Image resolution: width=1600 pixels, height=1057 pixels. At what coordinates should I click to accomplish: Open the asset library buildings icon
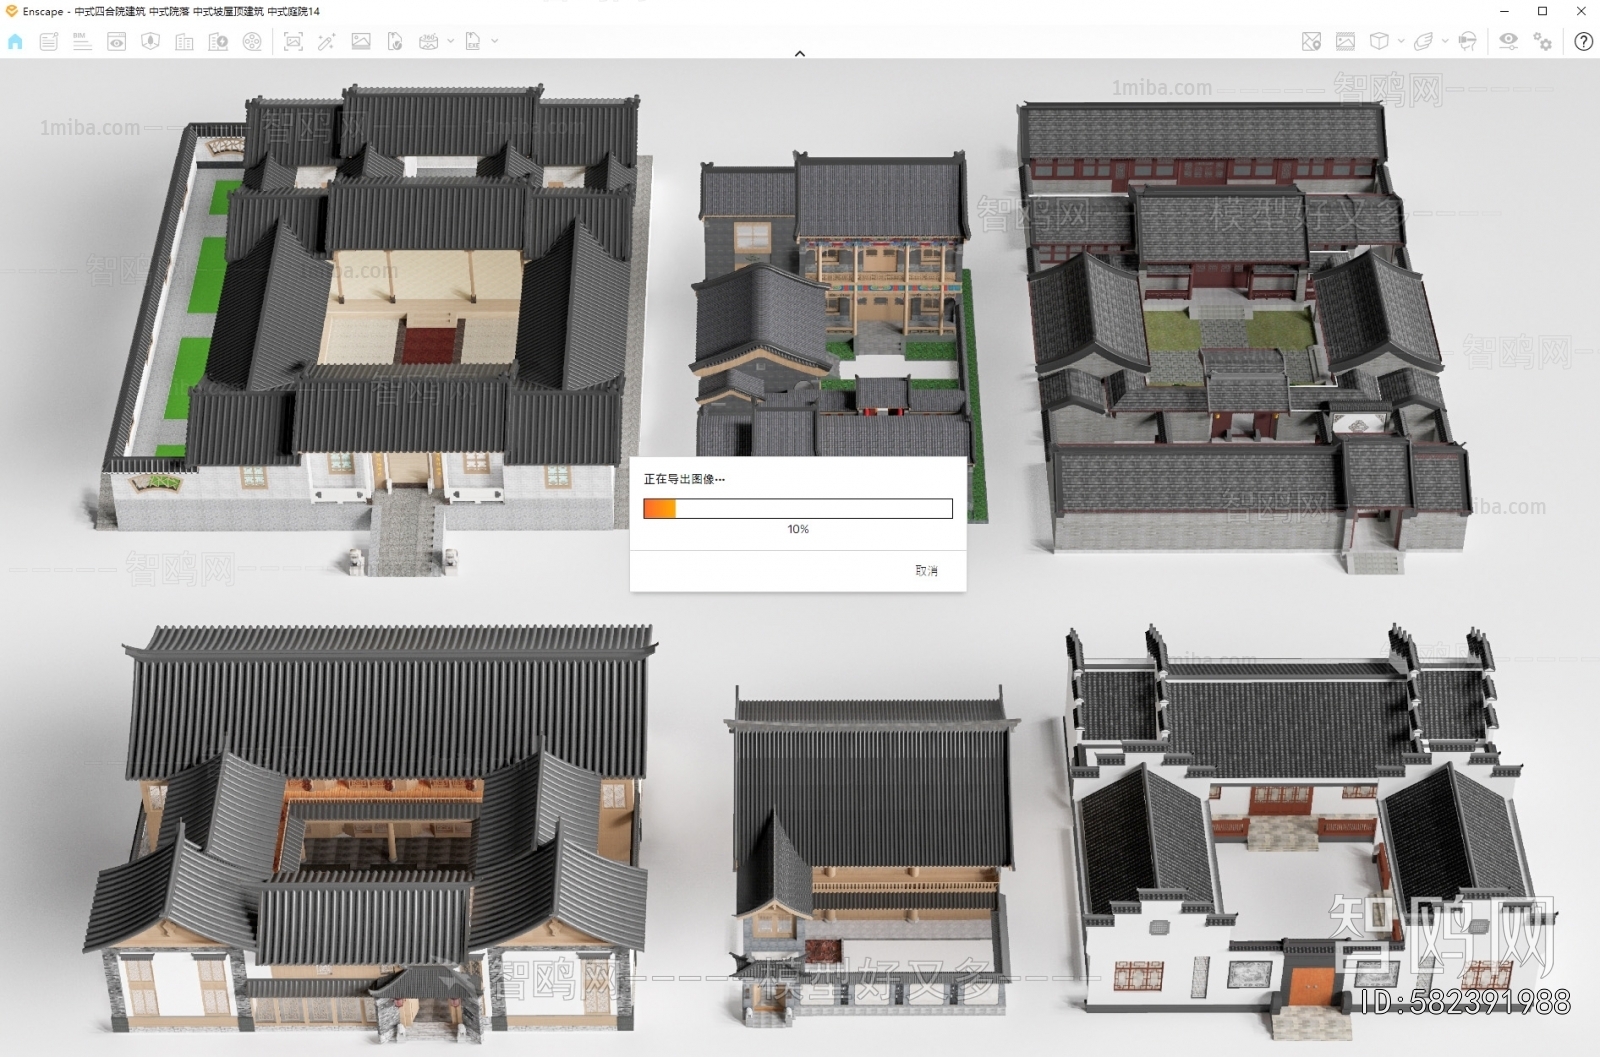click(184, 42)
